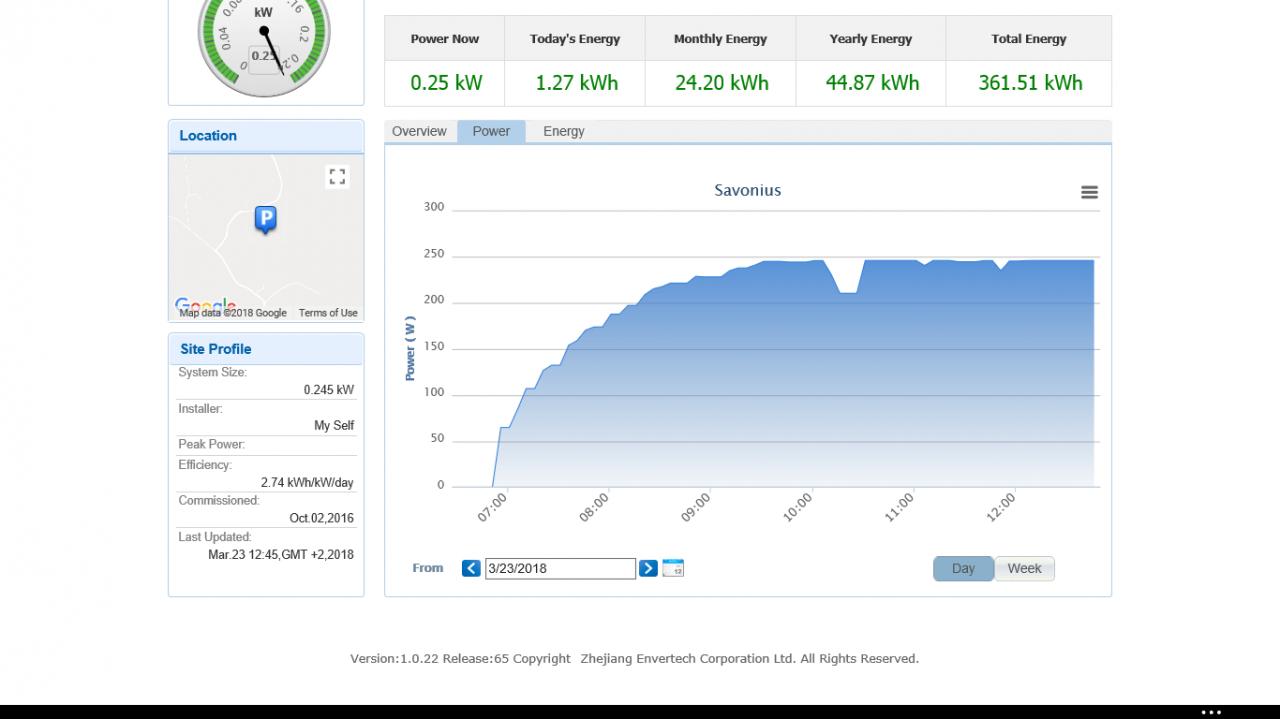Go to the next date with right arrow
The image size is (1280, 719).
coord(648,568)
